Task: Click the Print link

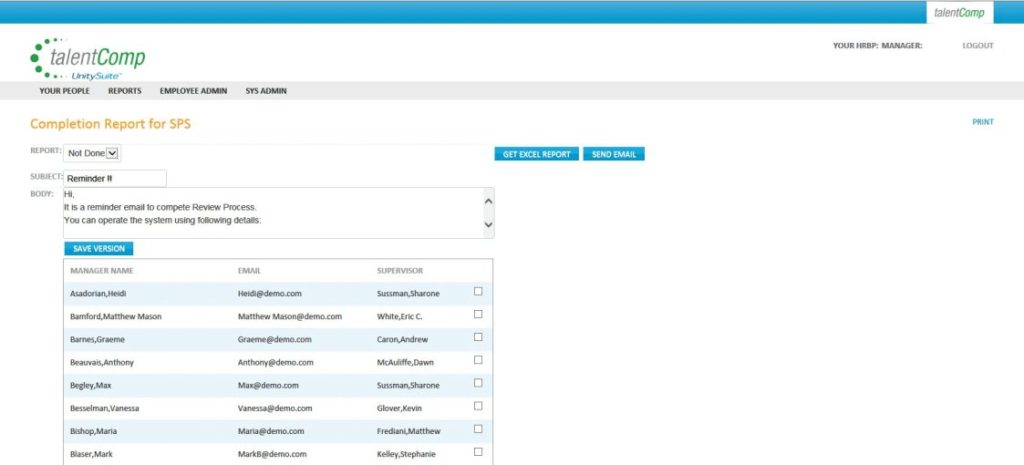Action: tap(983, 122)
